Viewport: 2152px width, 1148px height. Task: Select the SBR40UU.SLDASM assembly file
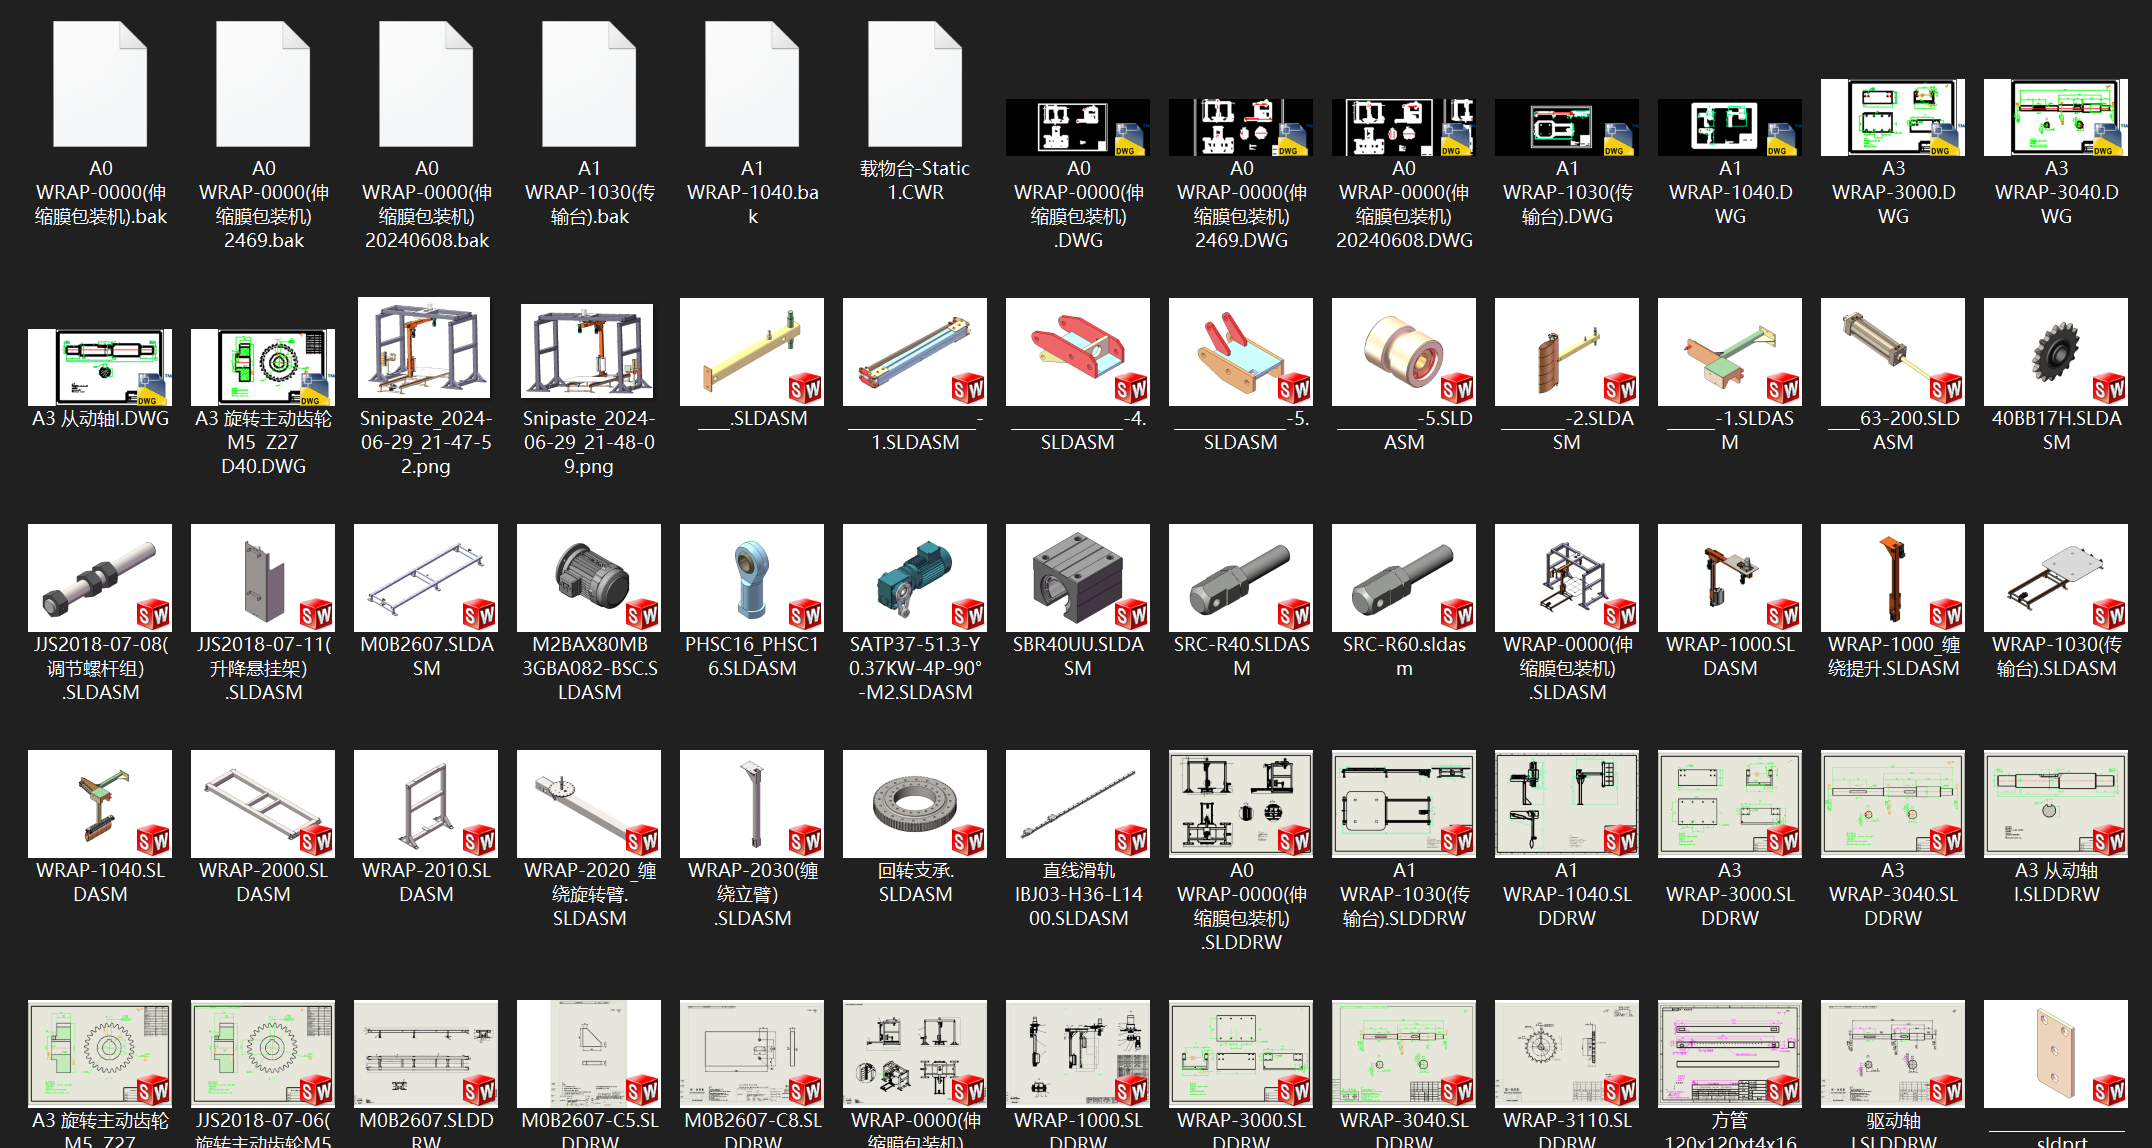[1077, 577]
